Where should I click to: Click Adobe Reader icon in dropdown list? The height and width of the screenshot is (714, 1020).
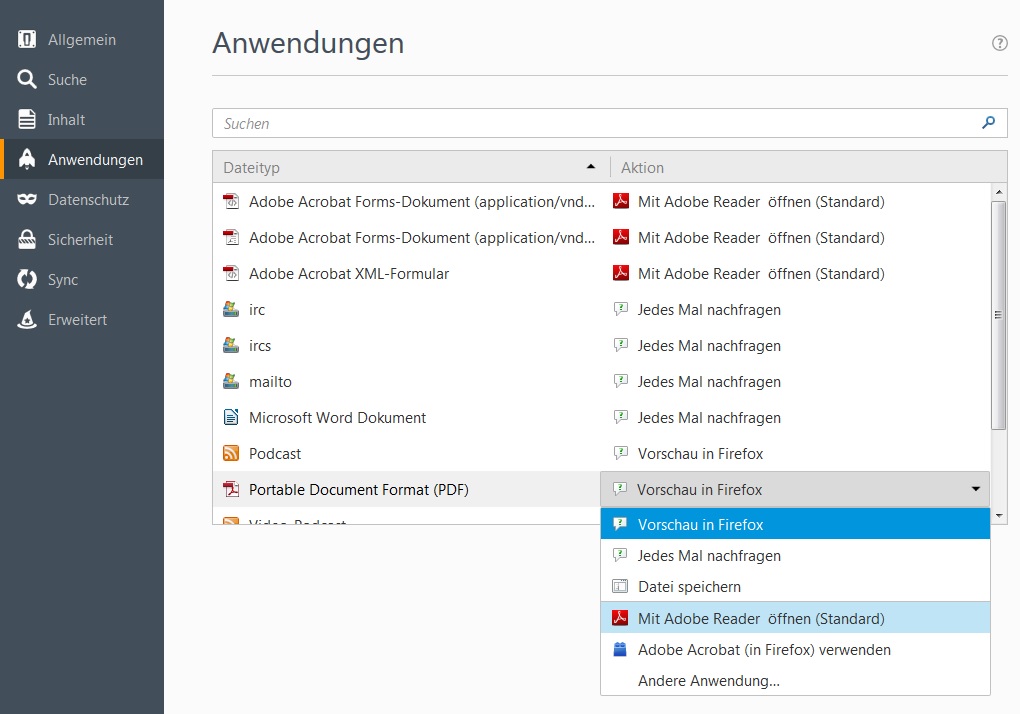tap(620, 618)
